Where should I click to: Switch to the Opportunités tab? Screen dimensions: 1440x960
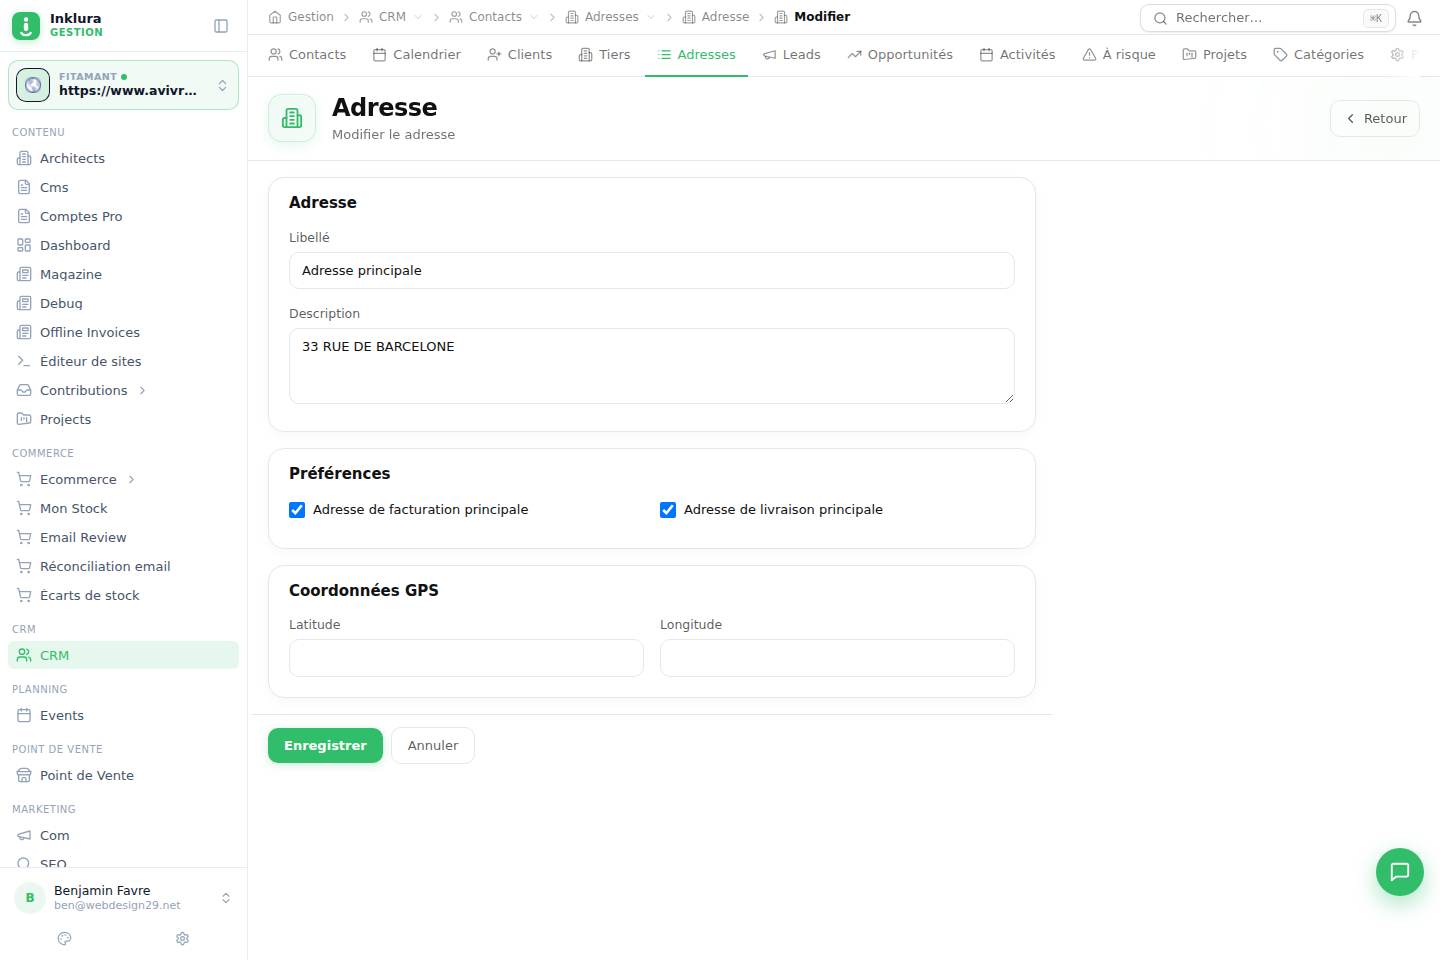[x=900, y=55]
